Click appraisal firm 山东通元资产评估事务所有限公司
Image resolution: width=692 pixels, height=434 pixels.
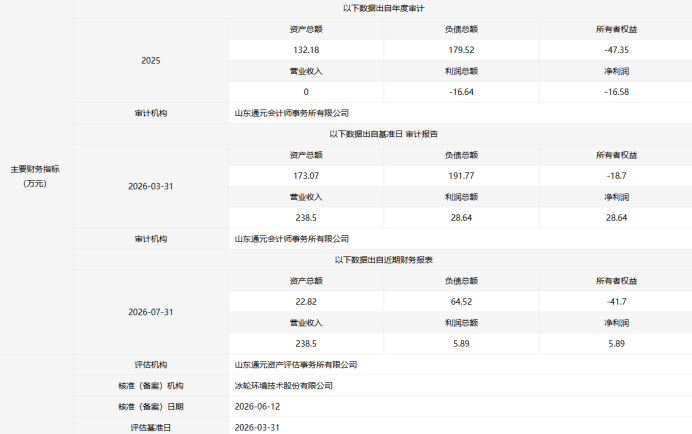click(296, 365)
